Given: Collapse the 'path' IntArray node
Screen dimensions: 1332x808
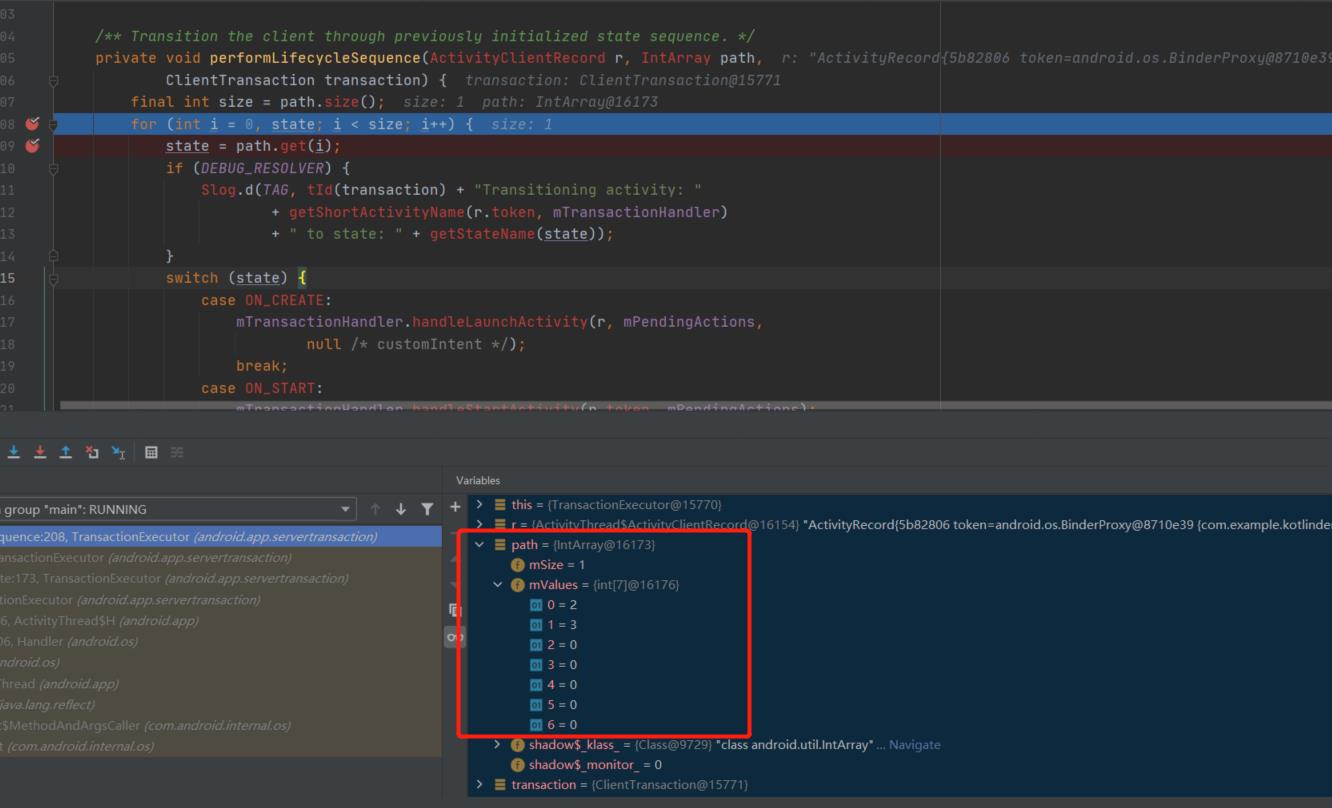Looking at the screenshot, I should coord(480,545).
